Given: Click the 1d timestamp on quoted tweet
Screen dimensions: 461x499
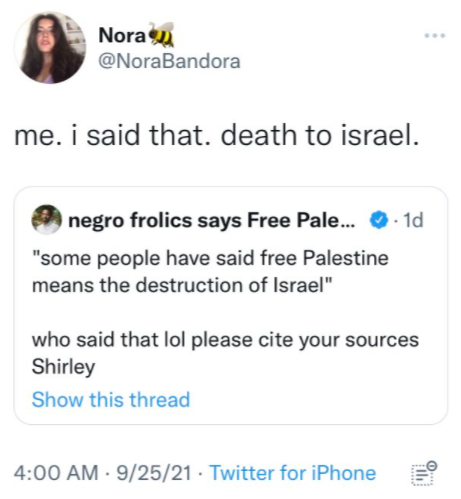Looking at the screenshot, I should click(x=413, y=220).
